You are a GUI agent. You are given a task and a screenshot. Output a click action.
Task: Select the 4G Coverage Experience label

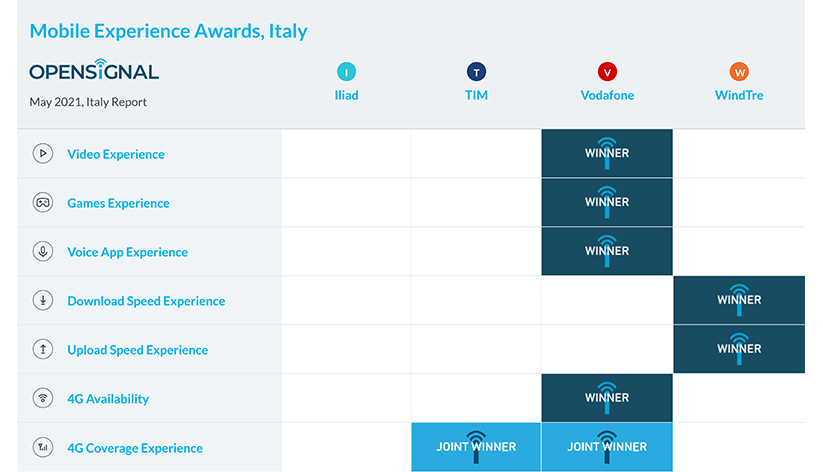click(135, 448)
